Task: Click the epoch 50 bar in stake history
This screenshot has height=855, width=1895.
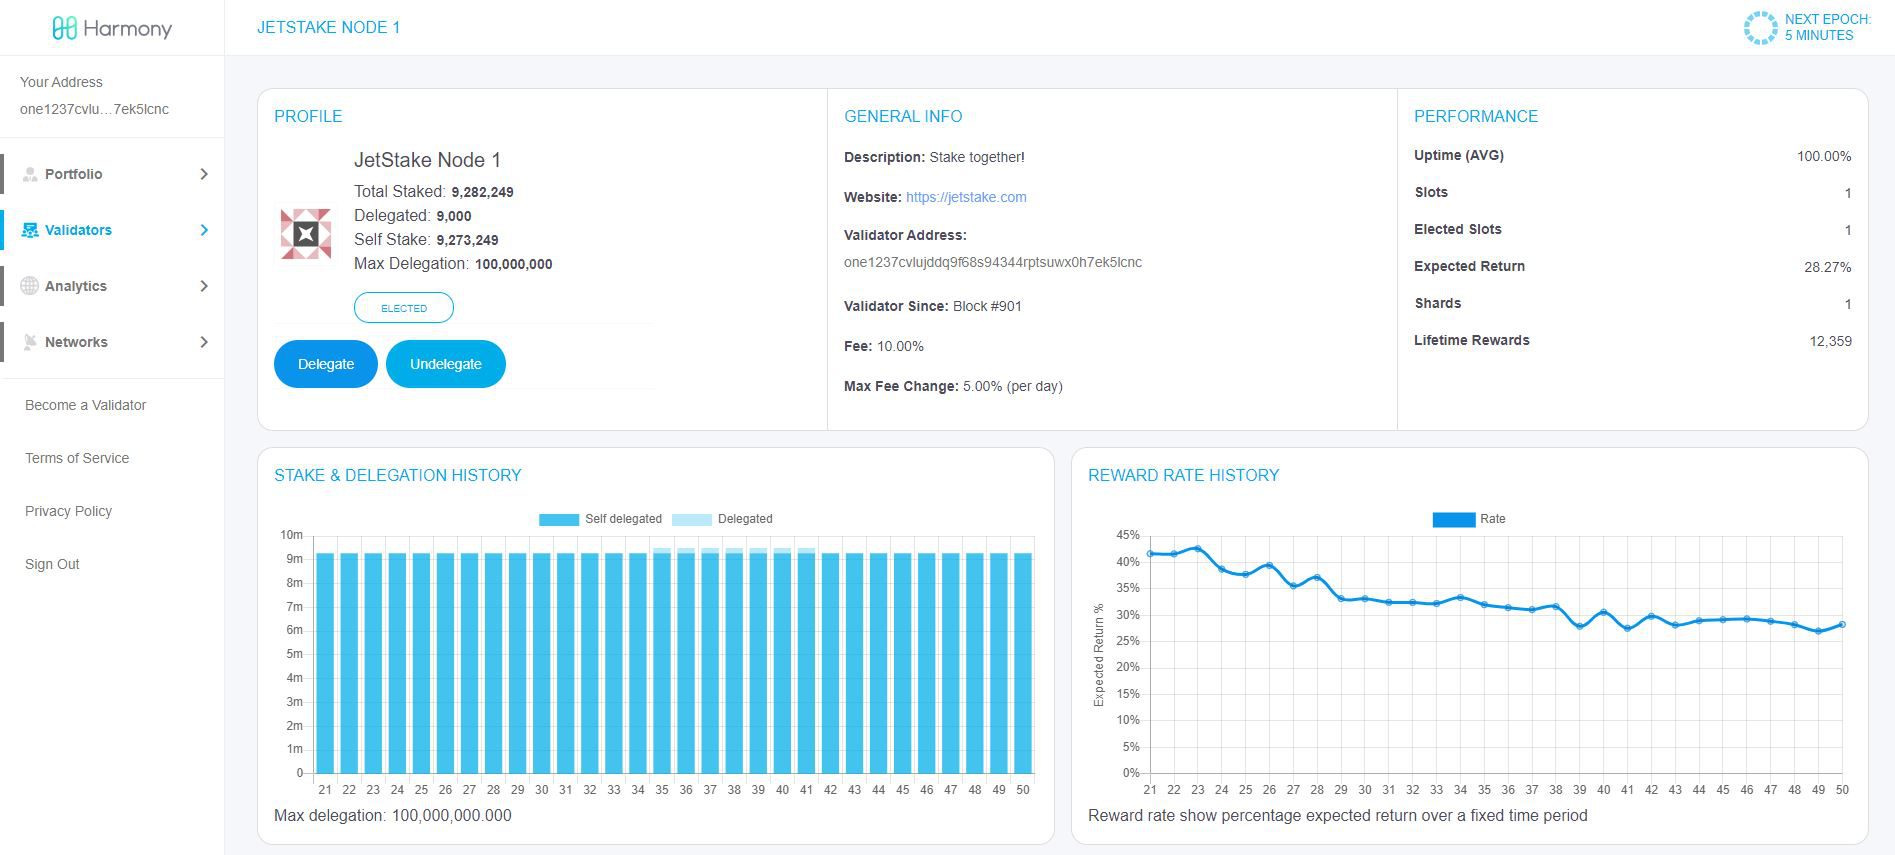Action: [1023, 663]
